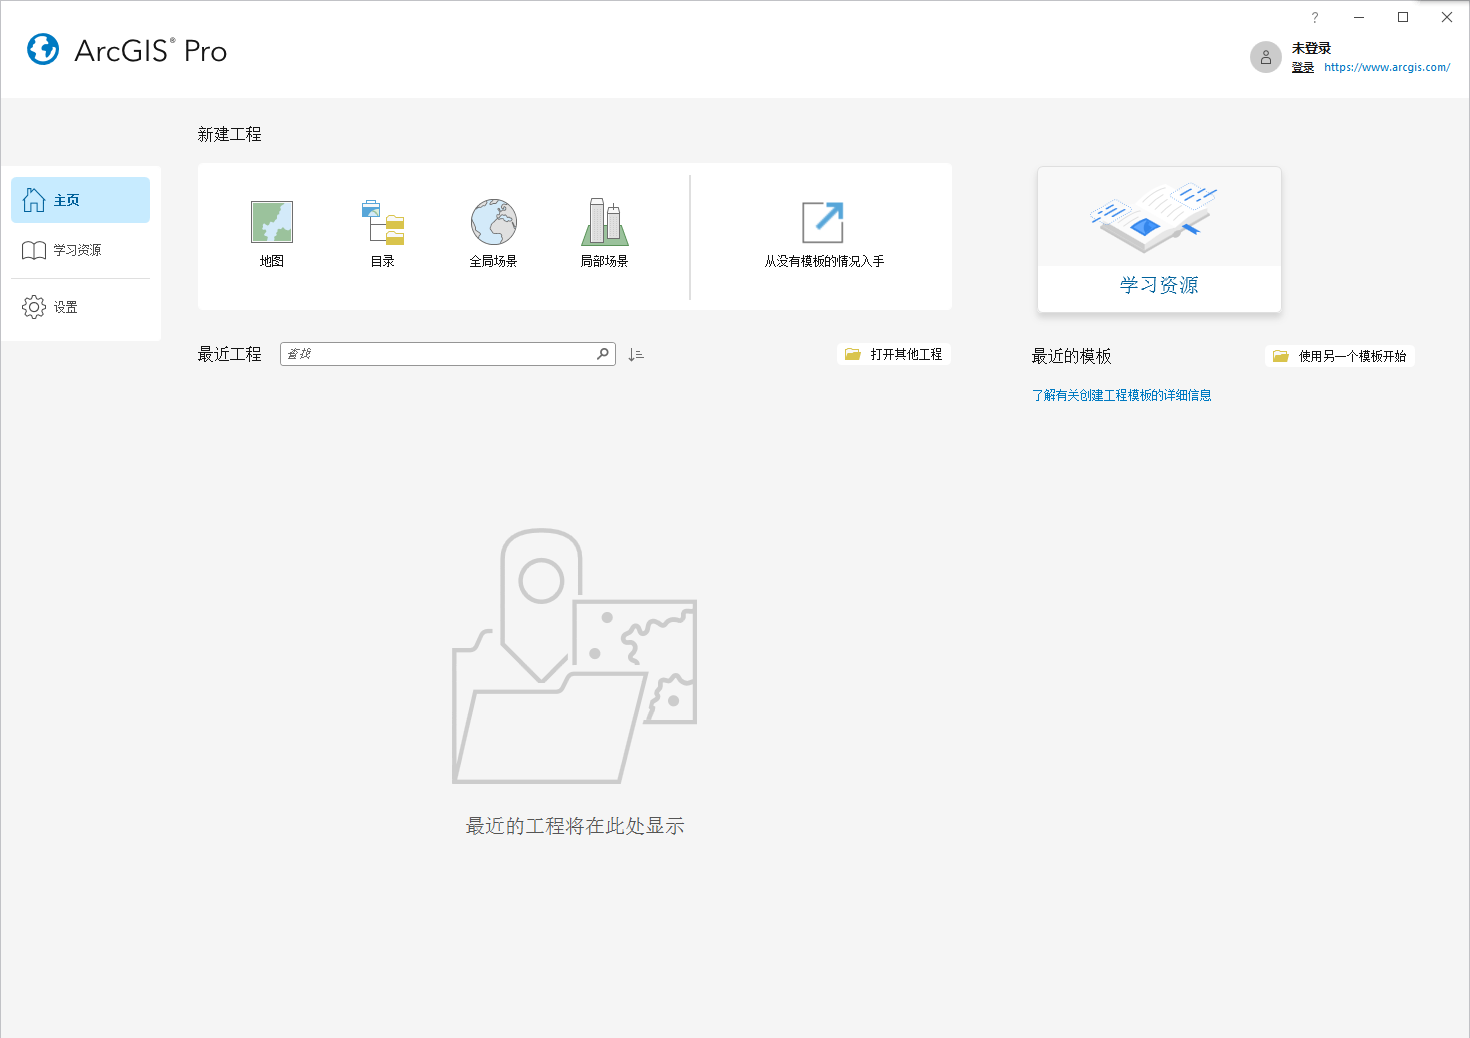
Task: Create a 局部场景 (Local Scene) project
Action: (x=604, y=233)
